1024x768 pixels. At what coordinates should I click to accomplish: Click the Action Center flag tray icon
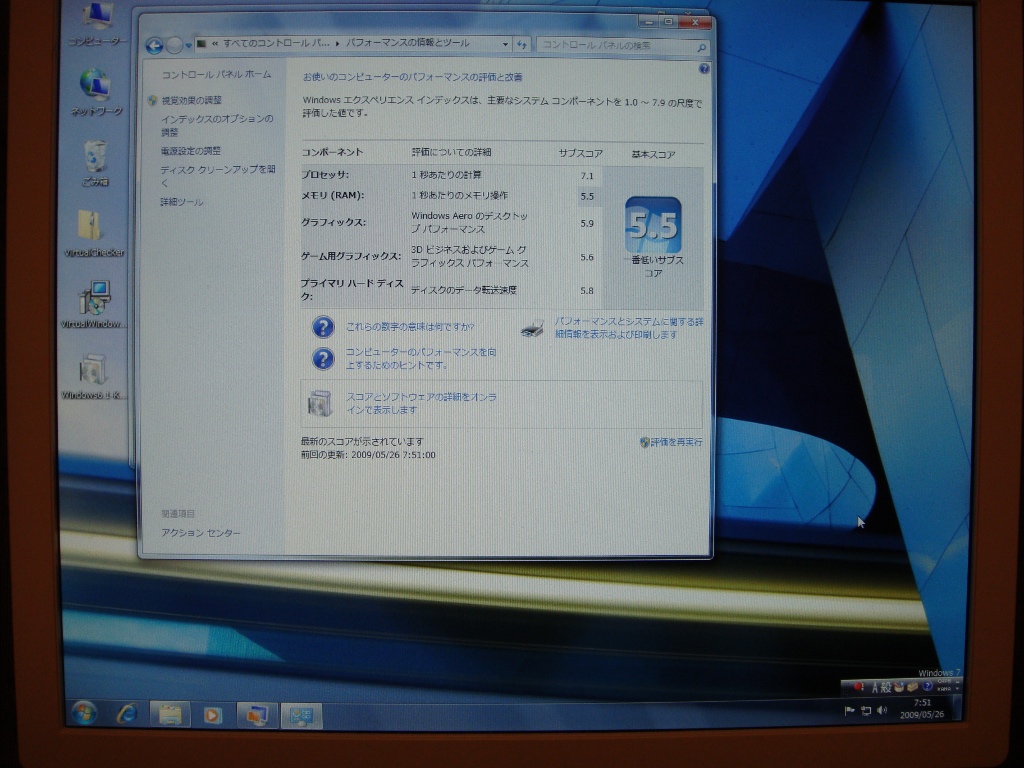850,711
